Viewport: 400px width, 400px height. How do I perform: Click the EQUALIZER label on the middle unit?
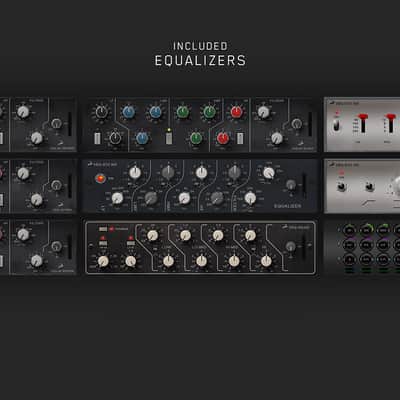[287, 206]
